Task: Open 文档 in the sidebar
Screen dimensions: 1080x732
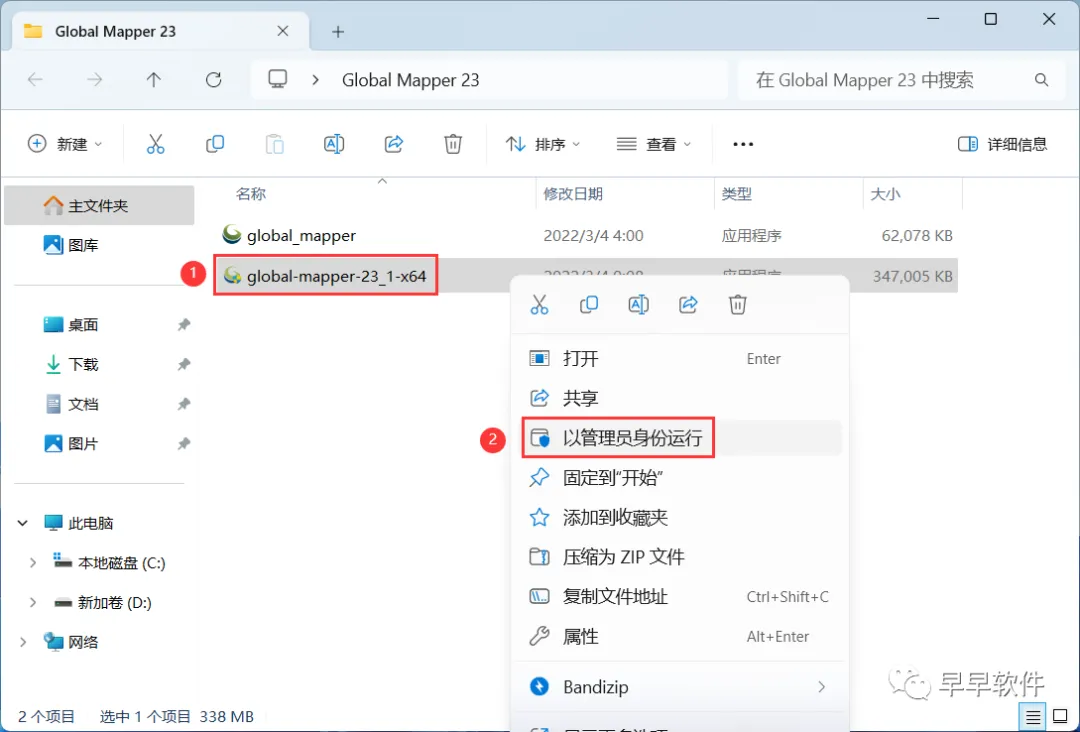Action: click(x=99, y=404)
